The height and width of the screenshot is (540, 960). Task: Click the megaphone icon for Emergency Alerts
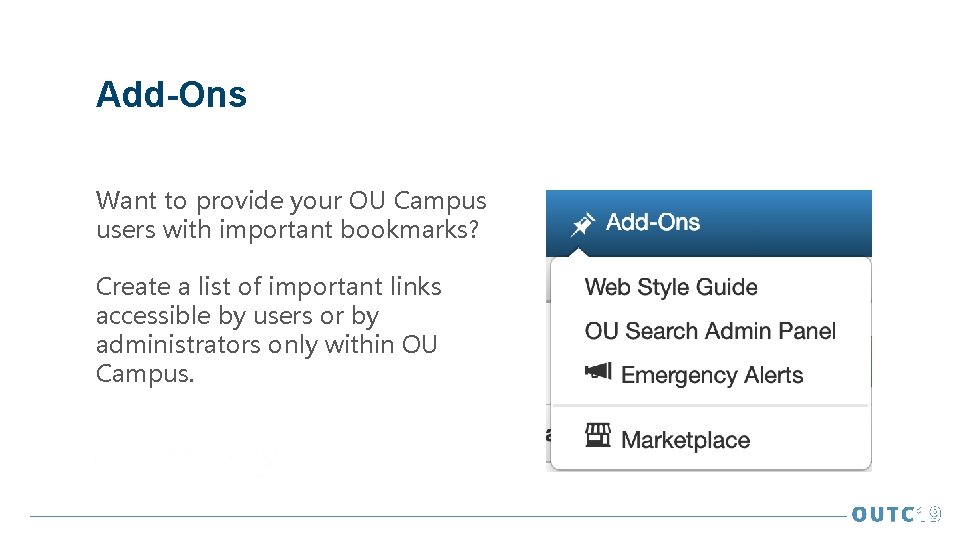597,372
